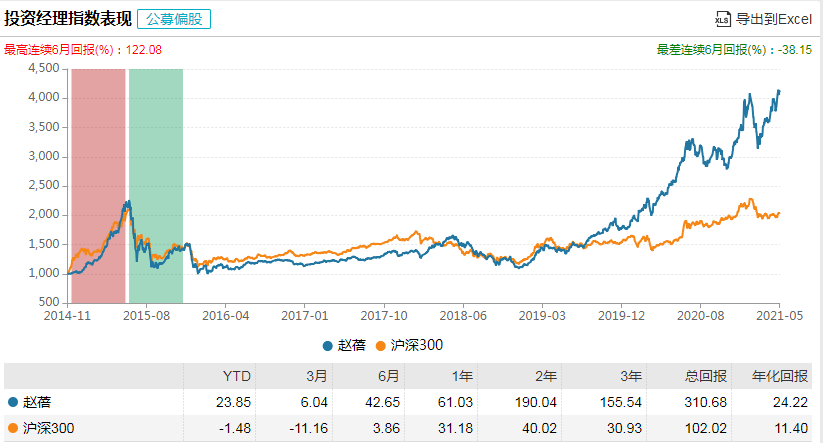Select the YTD column header
This screenshot has width=823, height=443.
[x=237, y=377]
